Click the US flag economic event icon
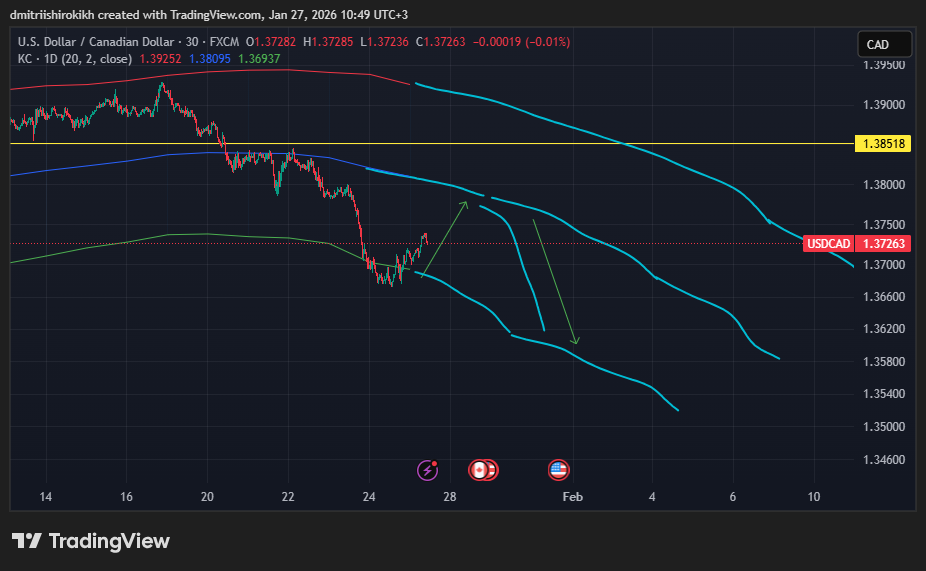926x571 pixels. [x=559, y=470]
